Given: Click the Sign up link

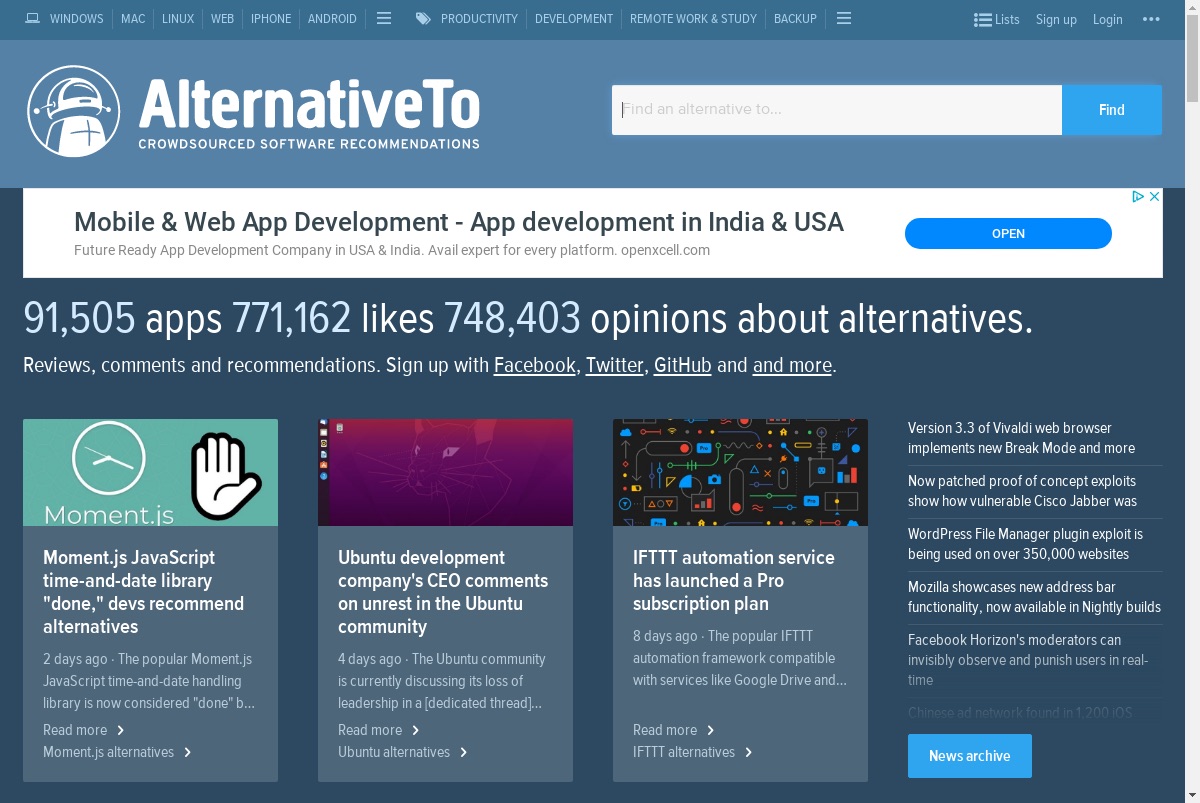Looking at the screenshot, I should 1056,19.
